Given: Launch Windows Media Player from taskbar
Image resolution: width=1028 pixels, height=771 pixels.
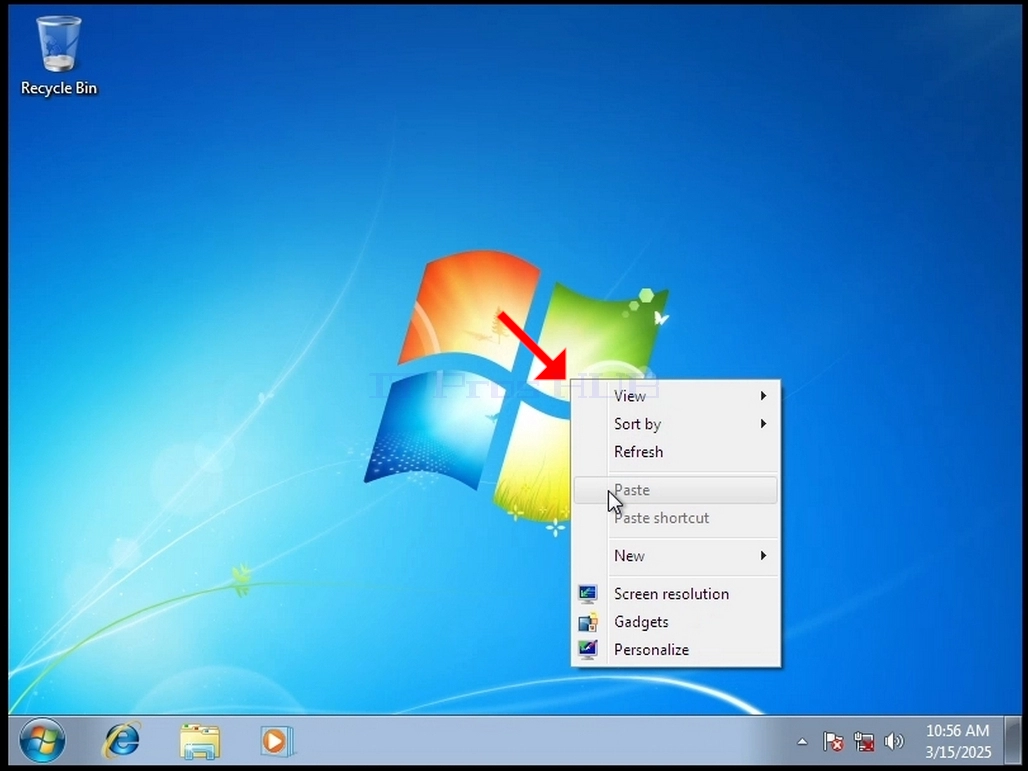Looking at the screenshot, I should 276,741.
